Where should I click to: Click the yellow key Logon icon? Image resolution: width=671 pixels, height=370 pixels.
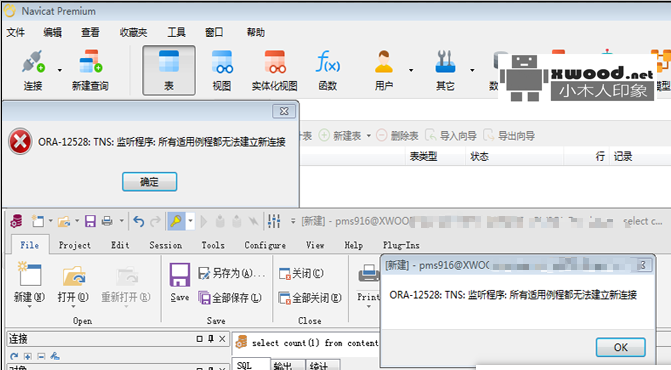[176, 221]
